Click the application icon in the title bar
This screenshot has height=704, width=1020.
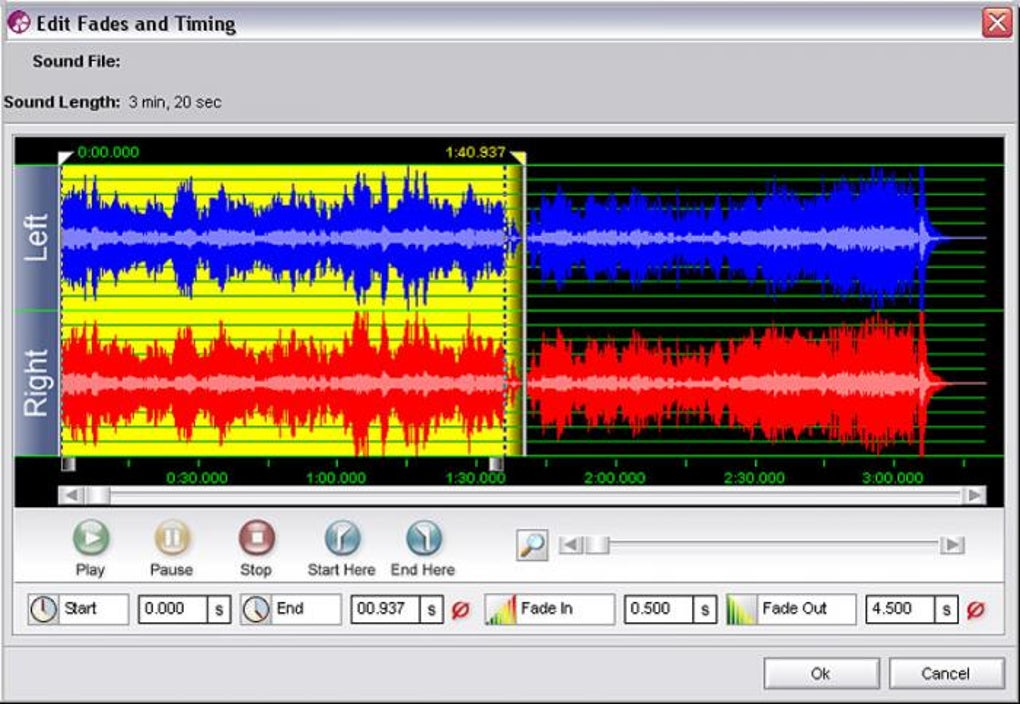18,23
